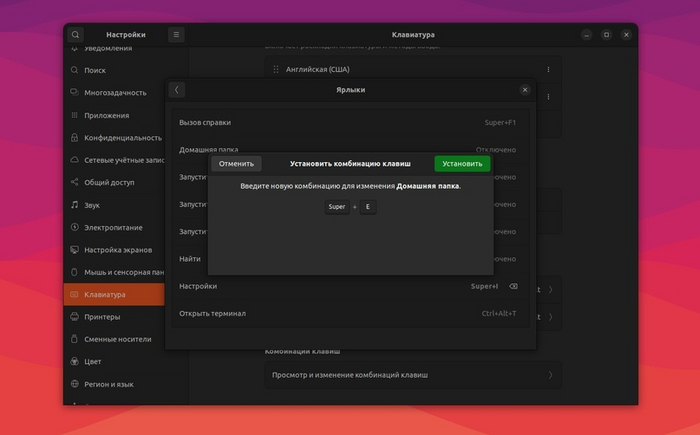Screen dimensions: 700x435
Task: Select the Открыть терминал shortcut row
Action: pos(350,313)
